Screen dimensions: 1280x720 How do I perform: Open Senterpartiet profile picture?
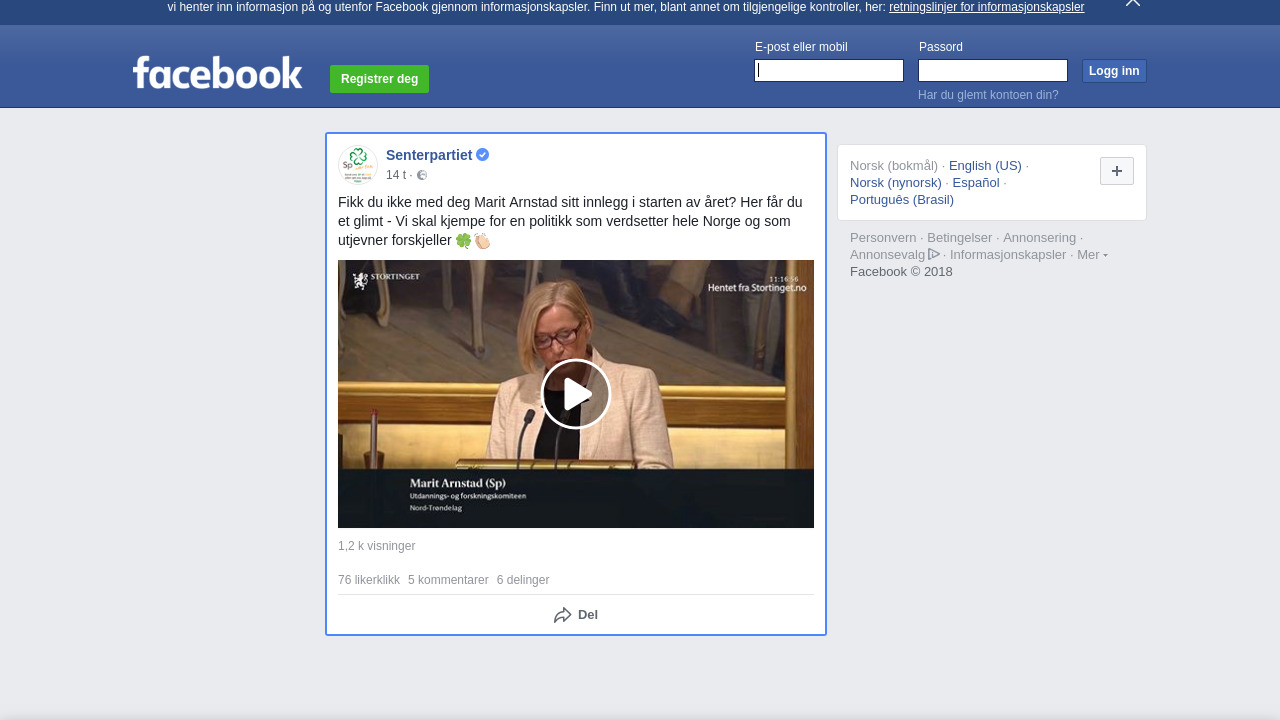[x=357, y=164]
